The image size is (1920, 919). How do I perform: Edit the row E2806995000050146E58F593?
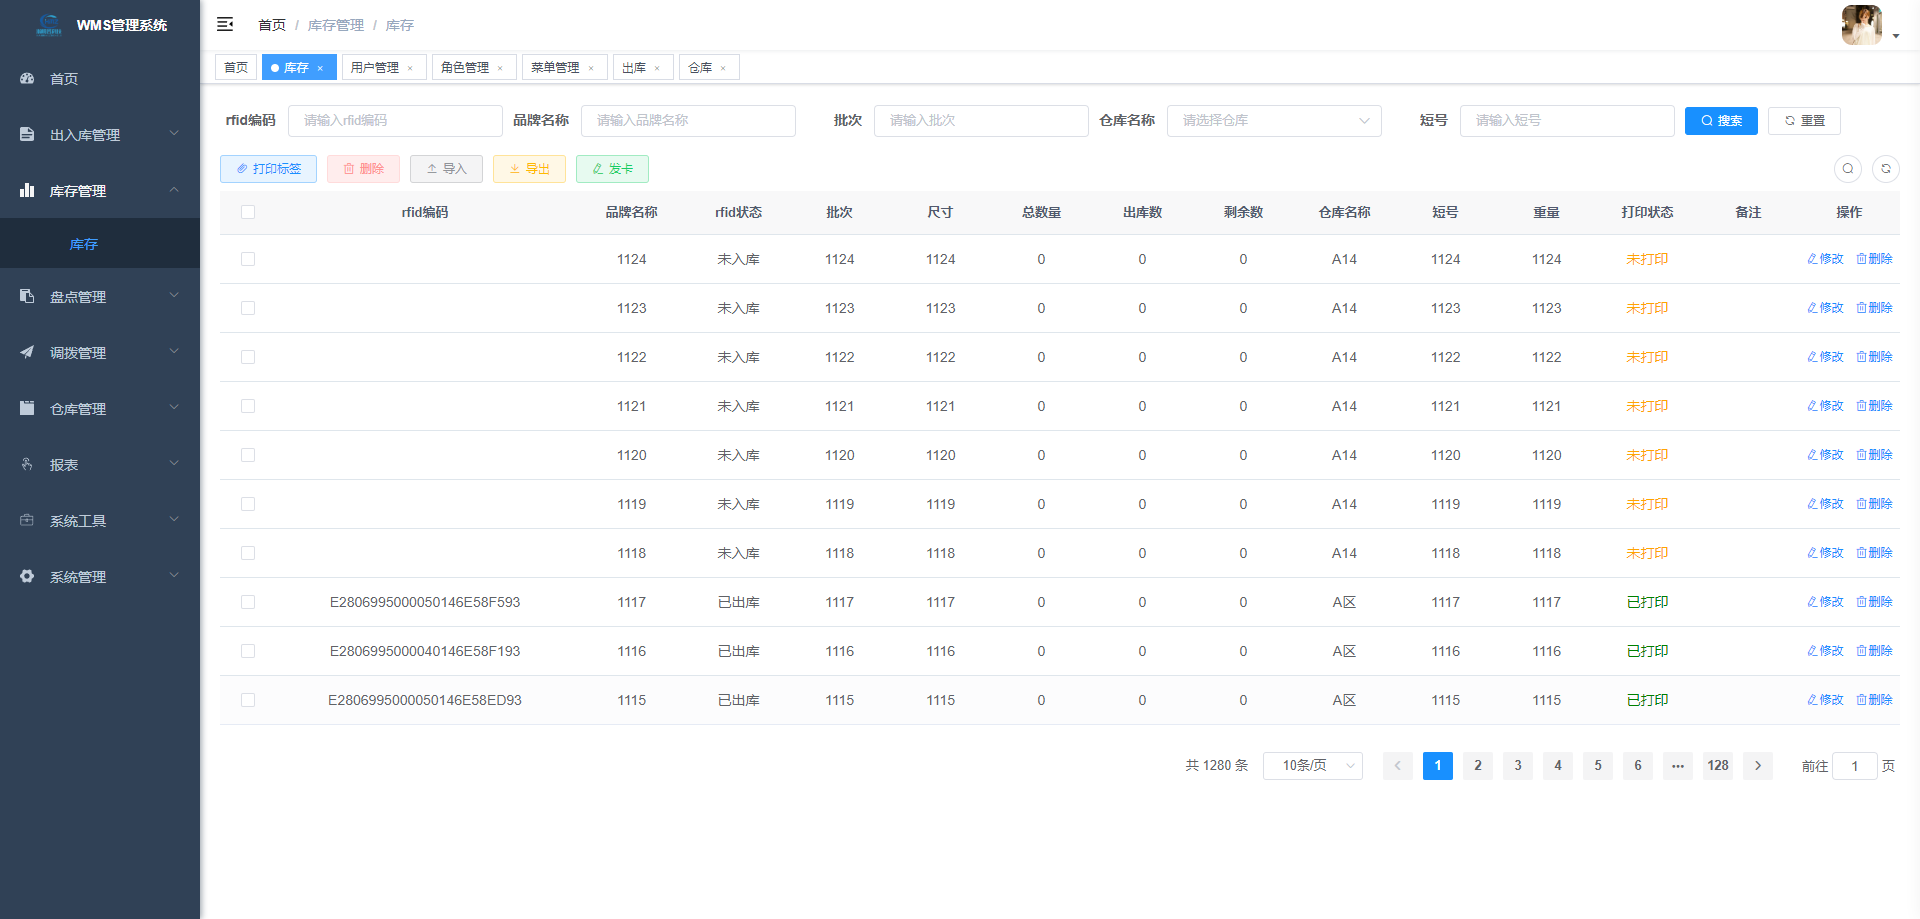tap(1825, 602)
